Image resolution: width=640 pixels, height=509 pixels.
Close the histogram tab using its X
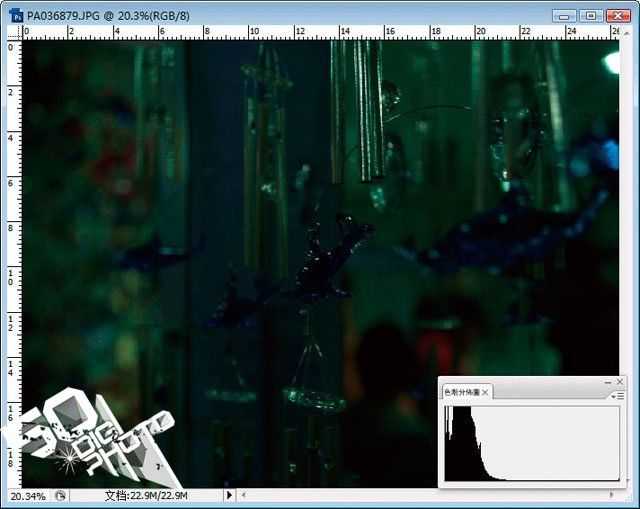[x=485, y=392]
